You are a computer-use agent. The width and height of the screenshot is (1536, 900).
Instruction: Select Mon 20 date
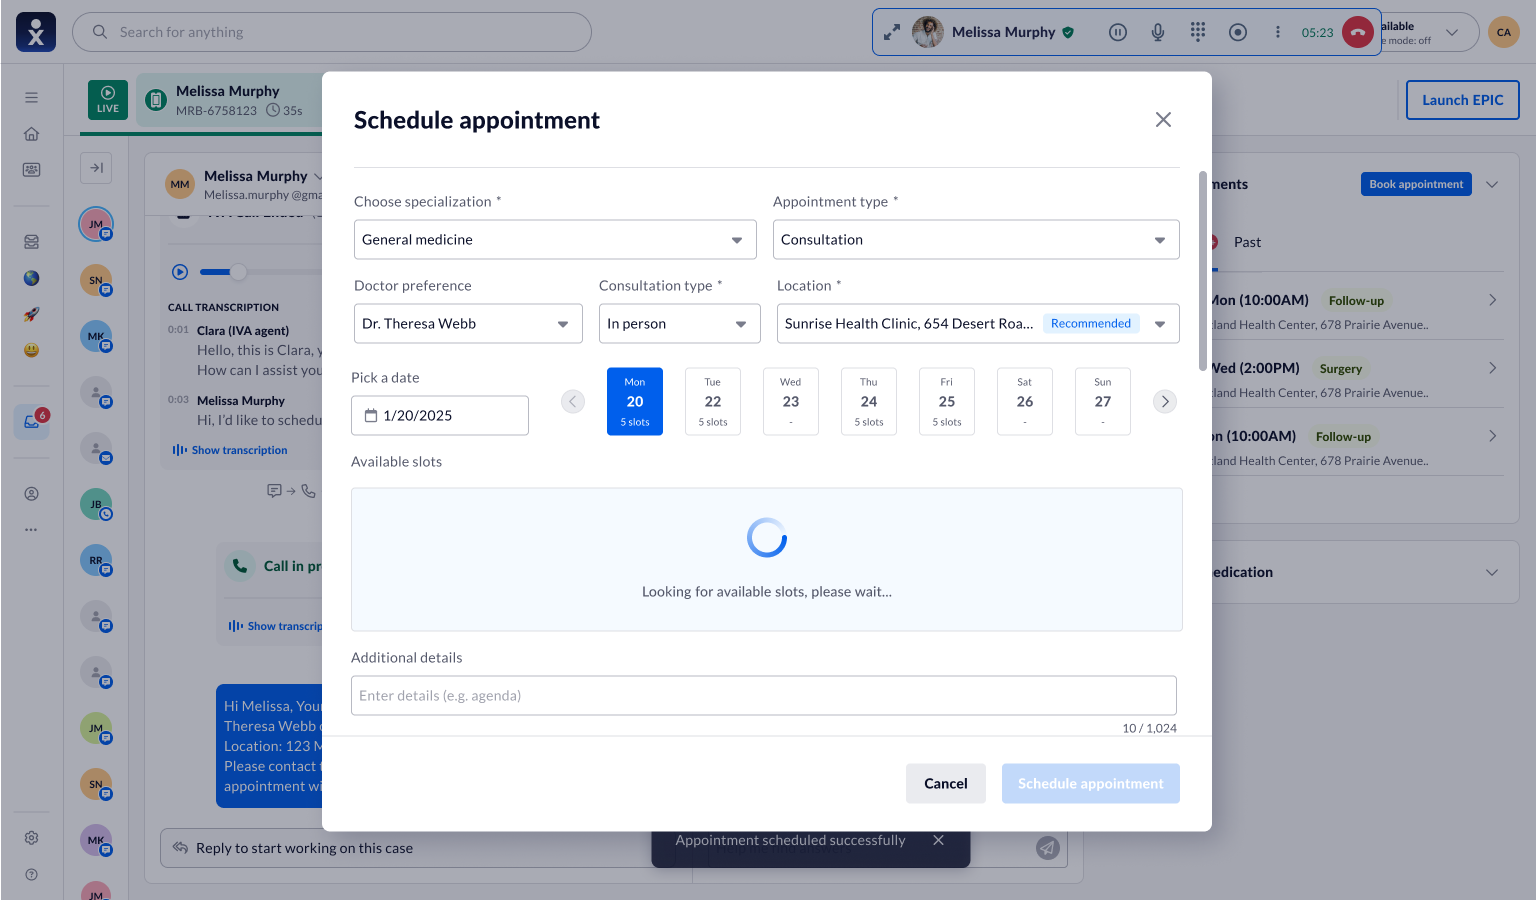click(x=635, y=402)
